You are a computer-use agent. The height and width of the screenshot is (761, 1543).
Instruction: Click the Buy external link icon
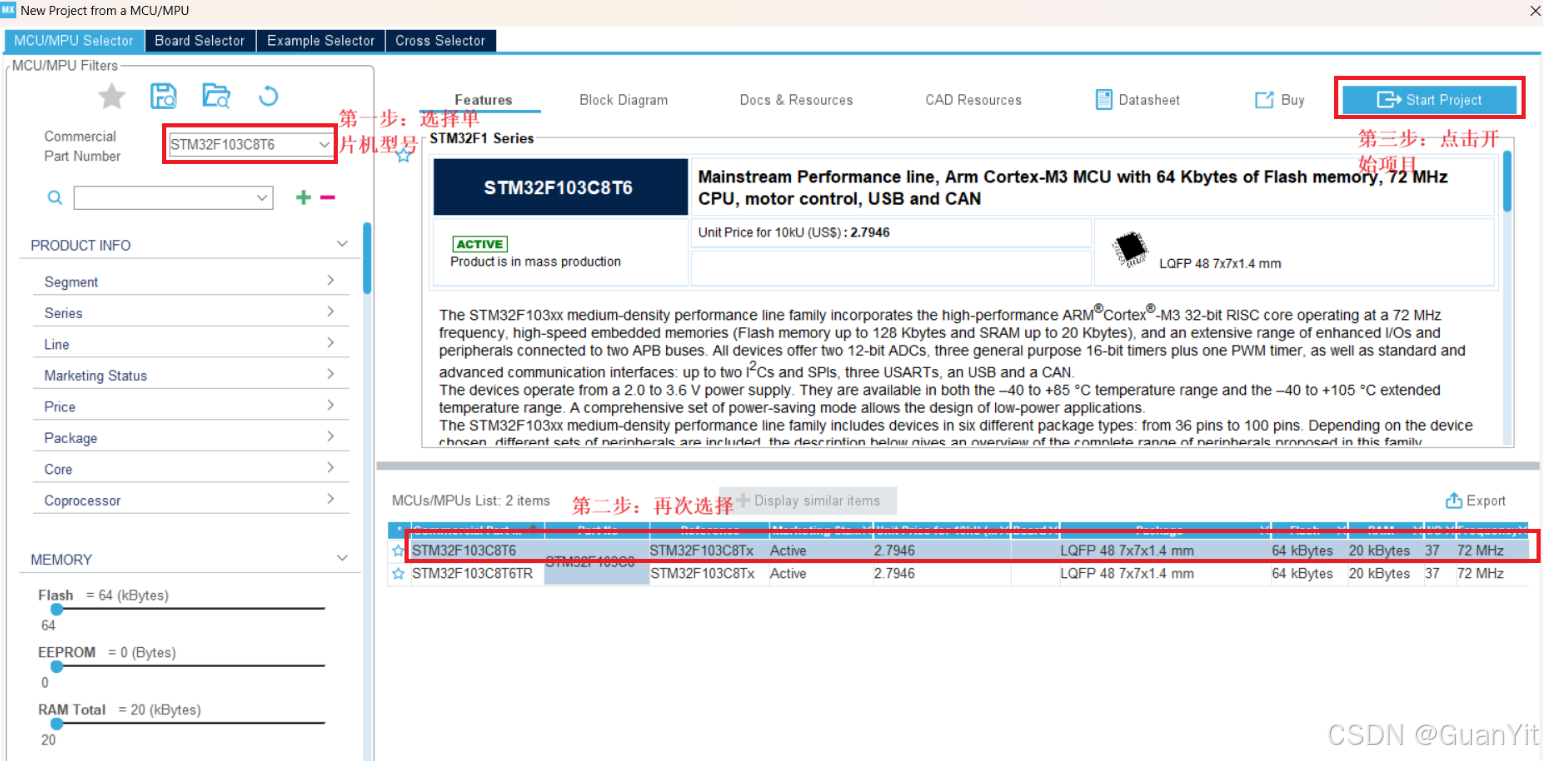pos(1264,100)
